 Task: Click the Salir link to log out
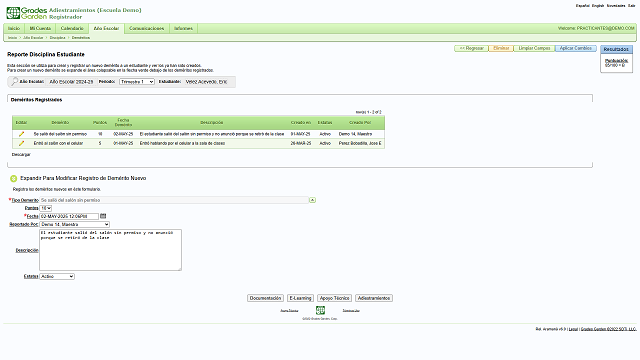point(631,6)
